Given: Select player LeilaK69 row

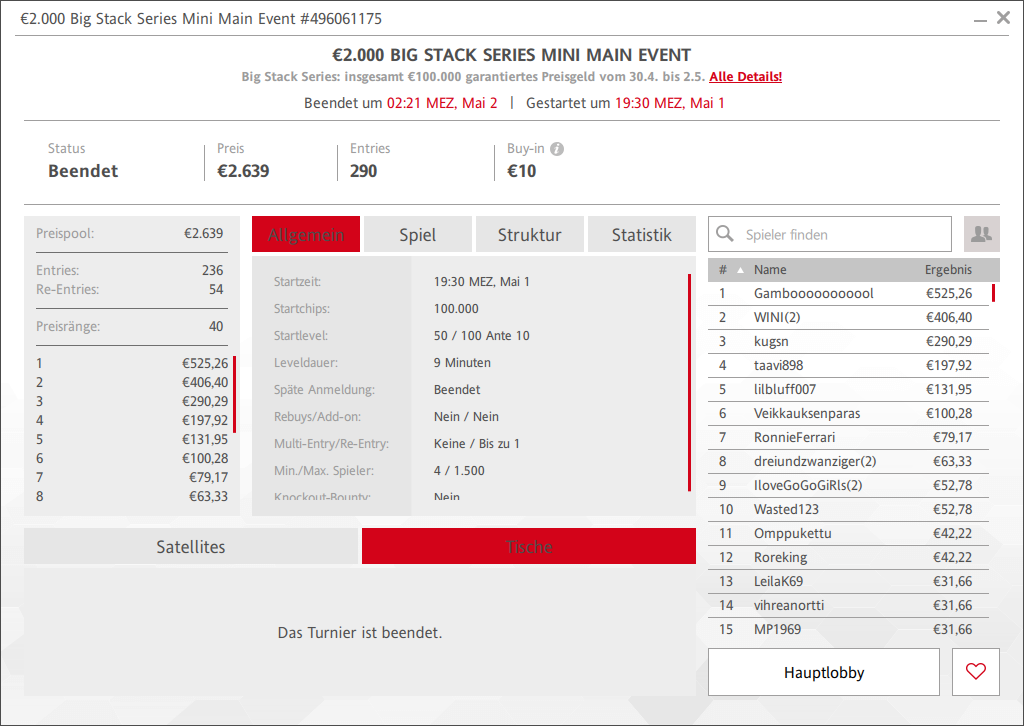Looking at the screenshot, I should click(848, 581).
